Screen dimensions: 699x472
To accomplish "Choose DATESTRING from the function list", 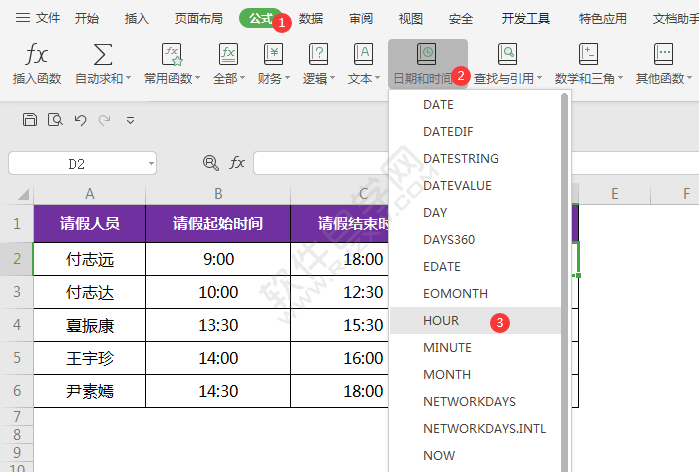I will [475, 159].
